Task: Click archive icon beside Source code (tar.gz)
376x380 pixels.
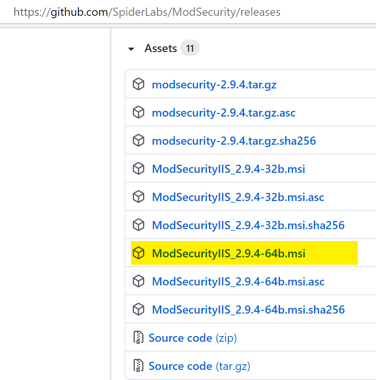Action: (138, 366)
